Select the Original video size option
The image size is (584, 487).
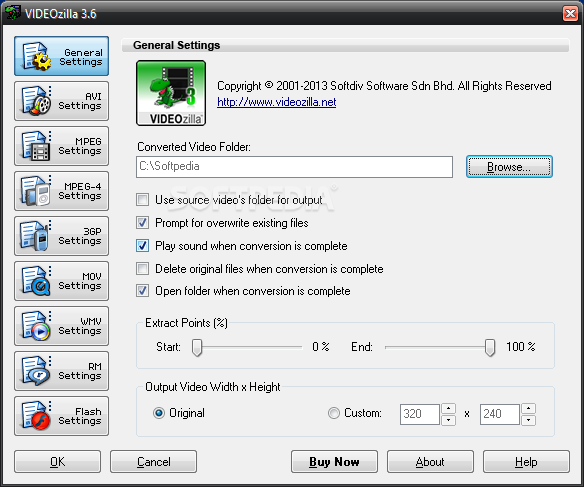tap(159, 413)
